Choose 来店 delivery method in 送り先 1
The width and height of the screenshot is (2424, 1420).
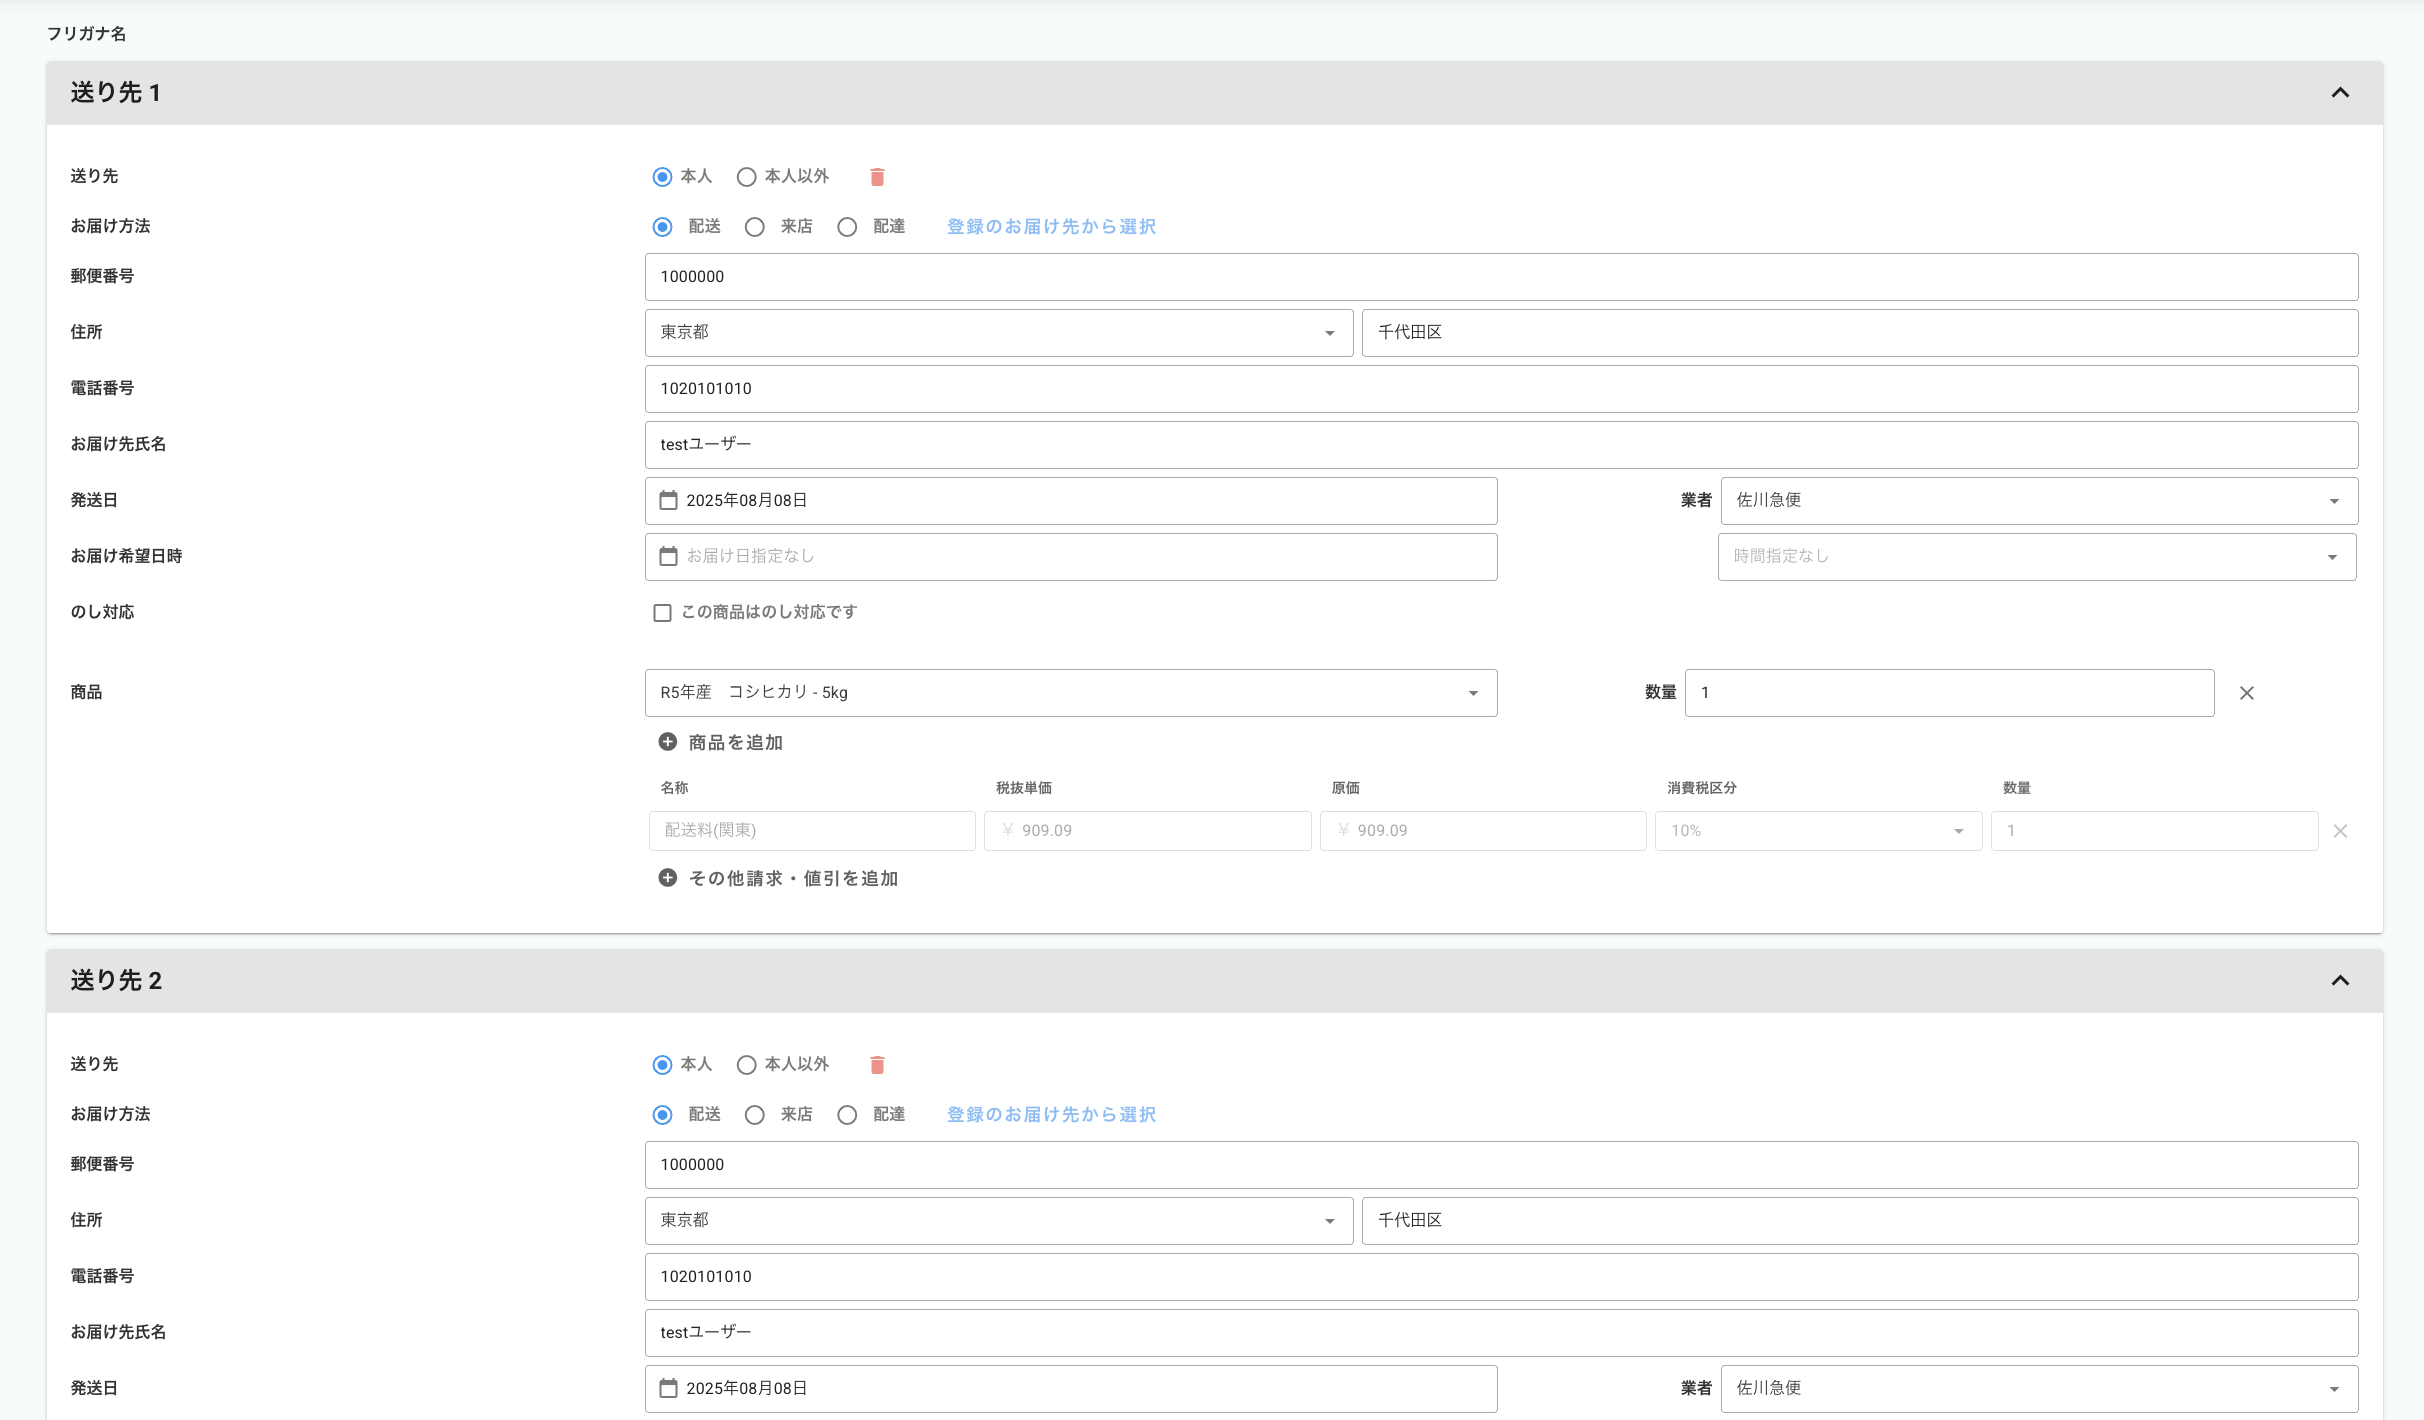(x=755, y=227)
